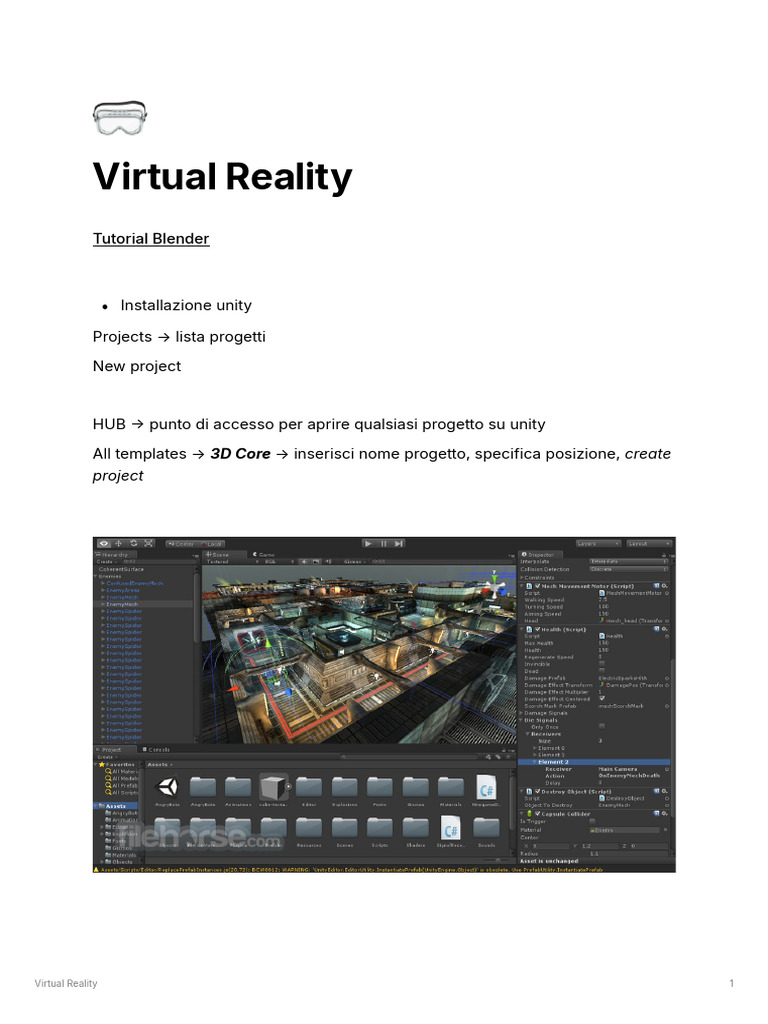Open the Tutorial Blender link
Screen dimensions: 768x1024
(151, 239)
